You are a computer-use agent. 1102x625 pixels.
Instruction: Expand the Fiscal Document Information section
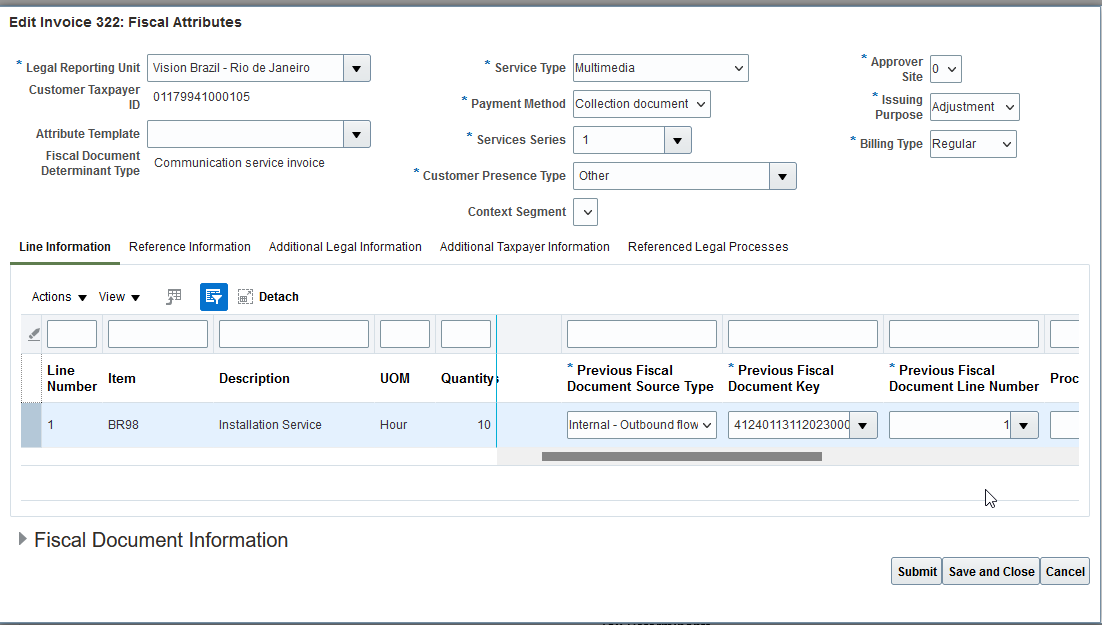20,539
